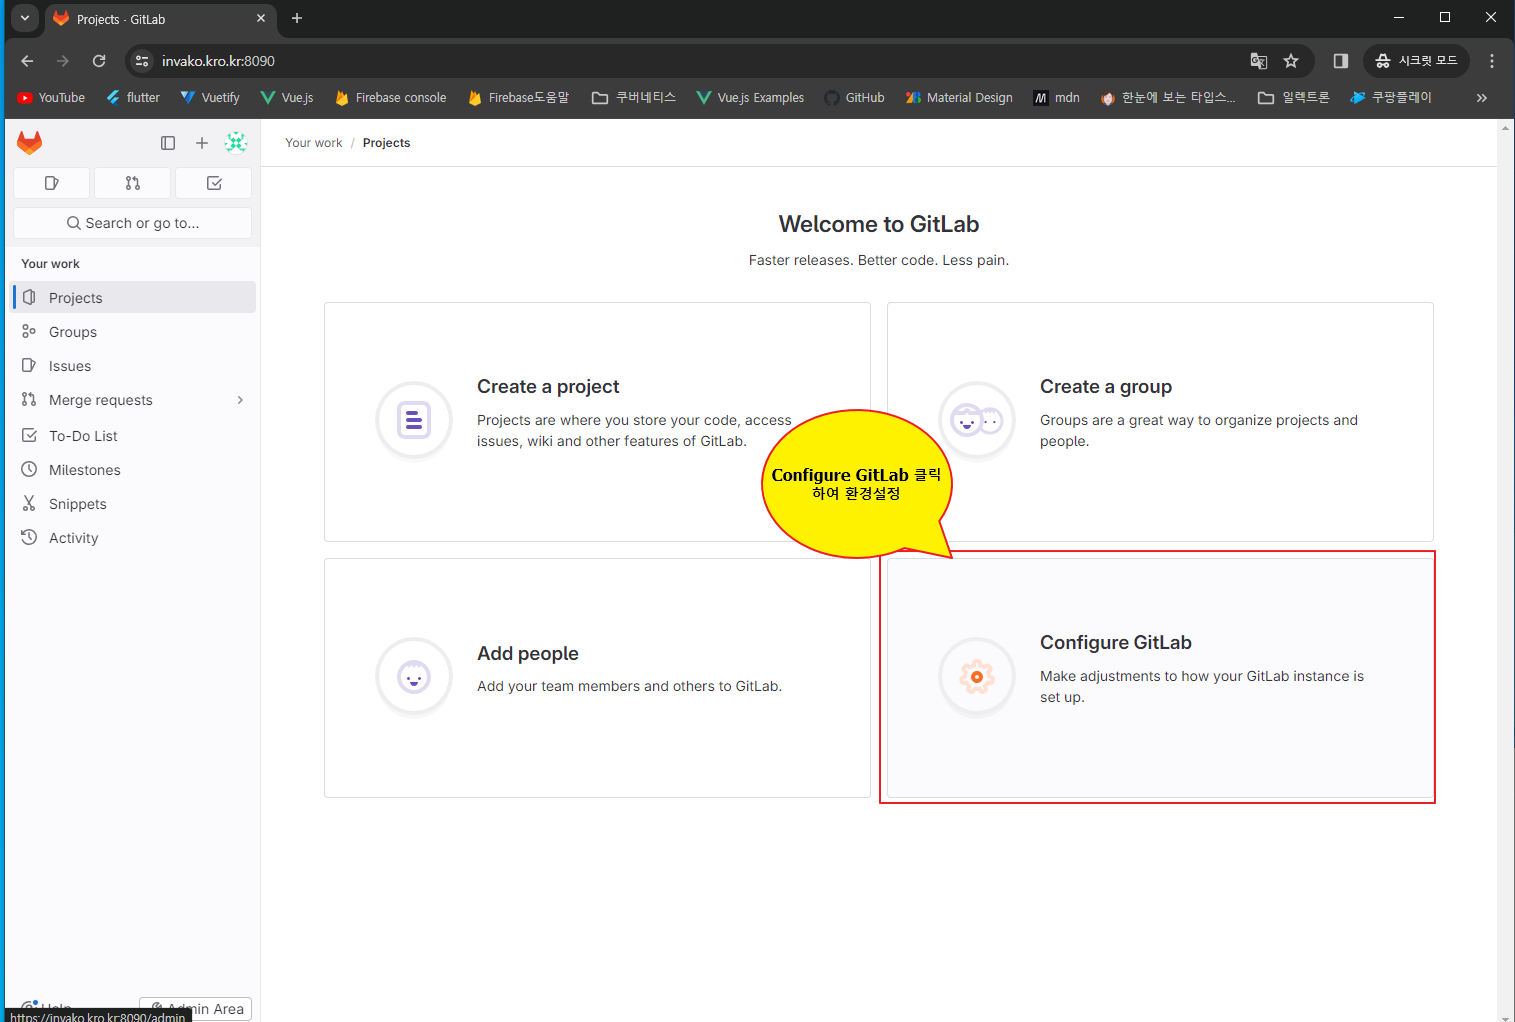This screenshot has width=1515, height=1022.
Task: Click the Configure GitLab gear icon
Action: pyautogui.click(x=977, y=677)
